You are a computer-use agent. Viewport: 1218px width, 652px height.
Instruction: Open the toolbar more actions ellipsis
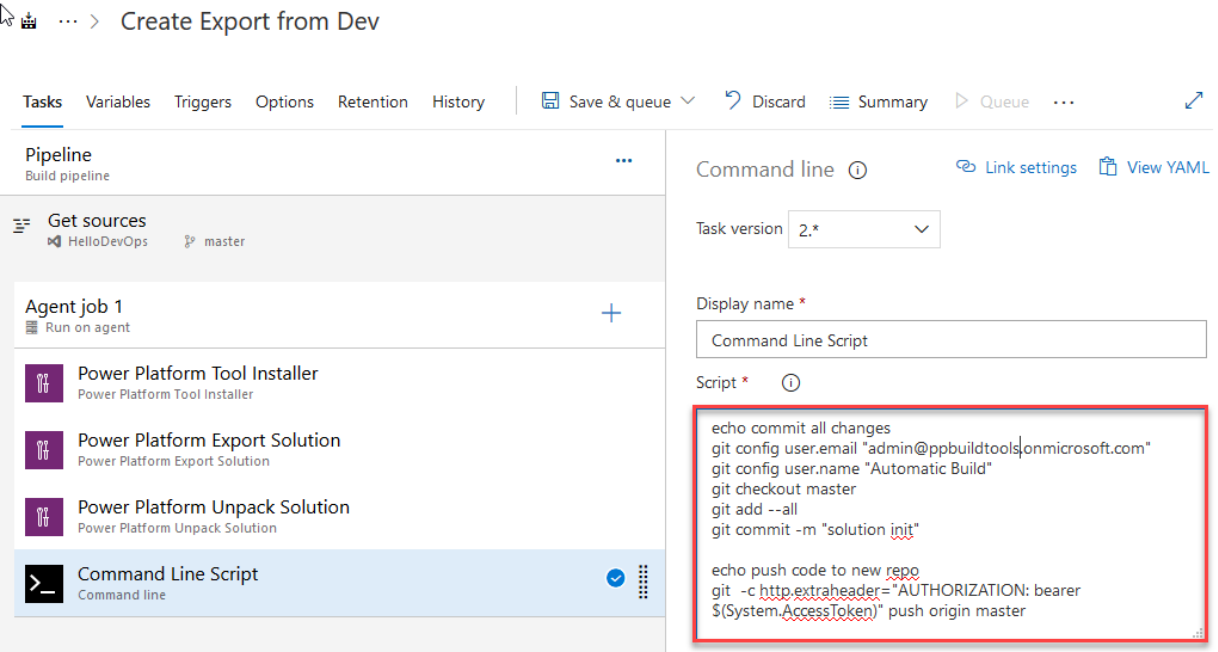click(x=1063, y=102)
